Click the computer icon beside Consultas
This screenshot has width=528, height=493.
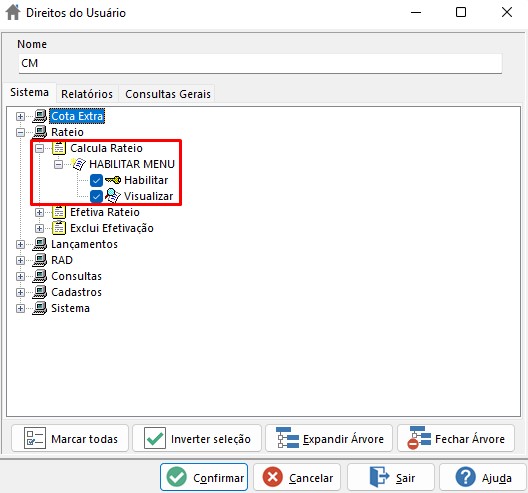pyautogui.click(x=40, y=276)
